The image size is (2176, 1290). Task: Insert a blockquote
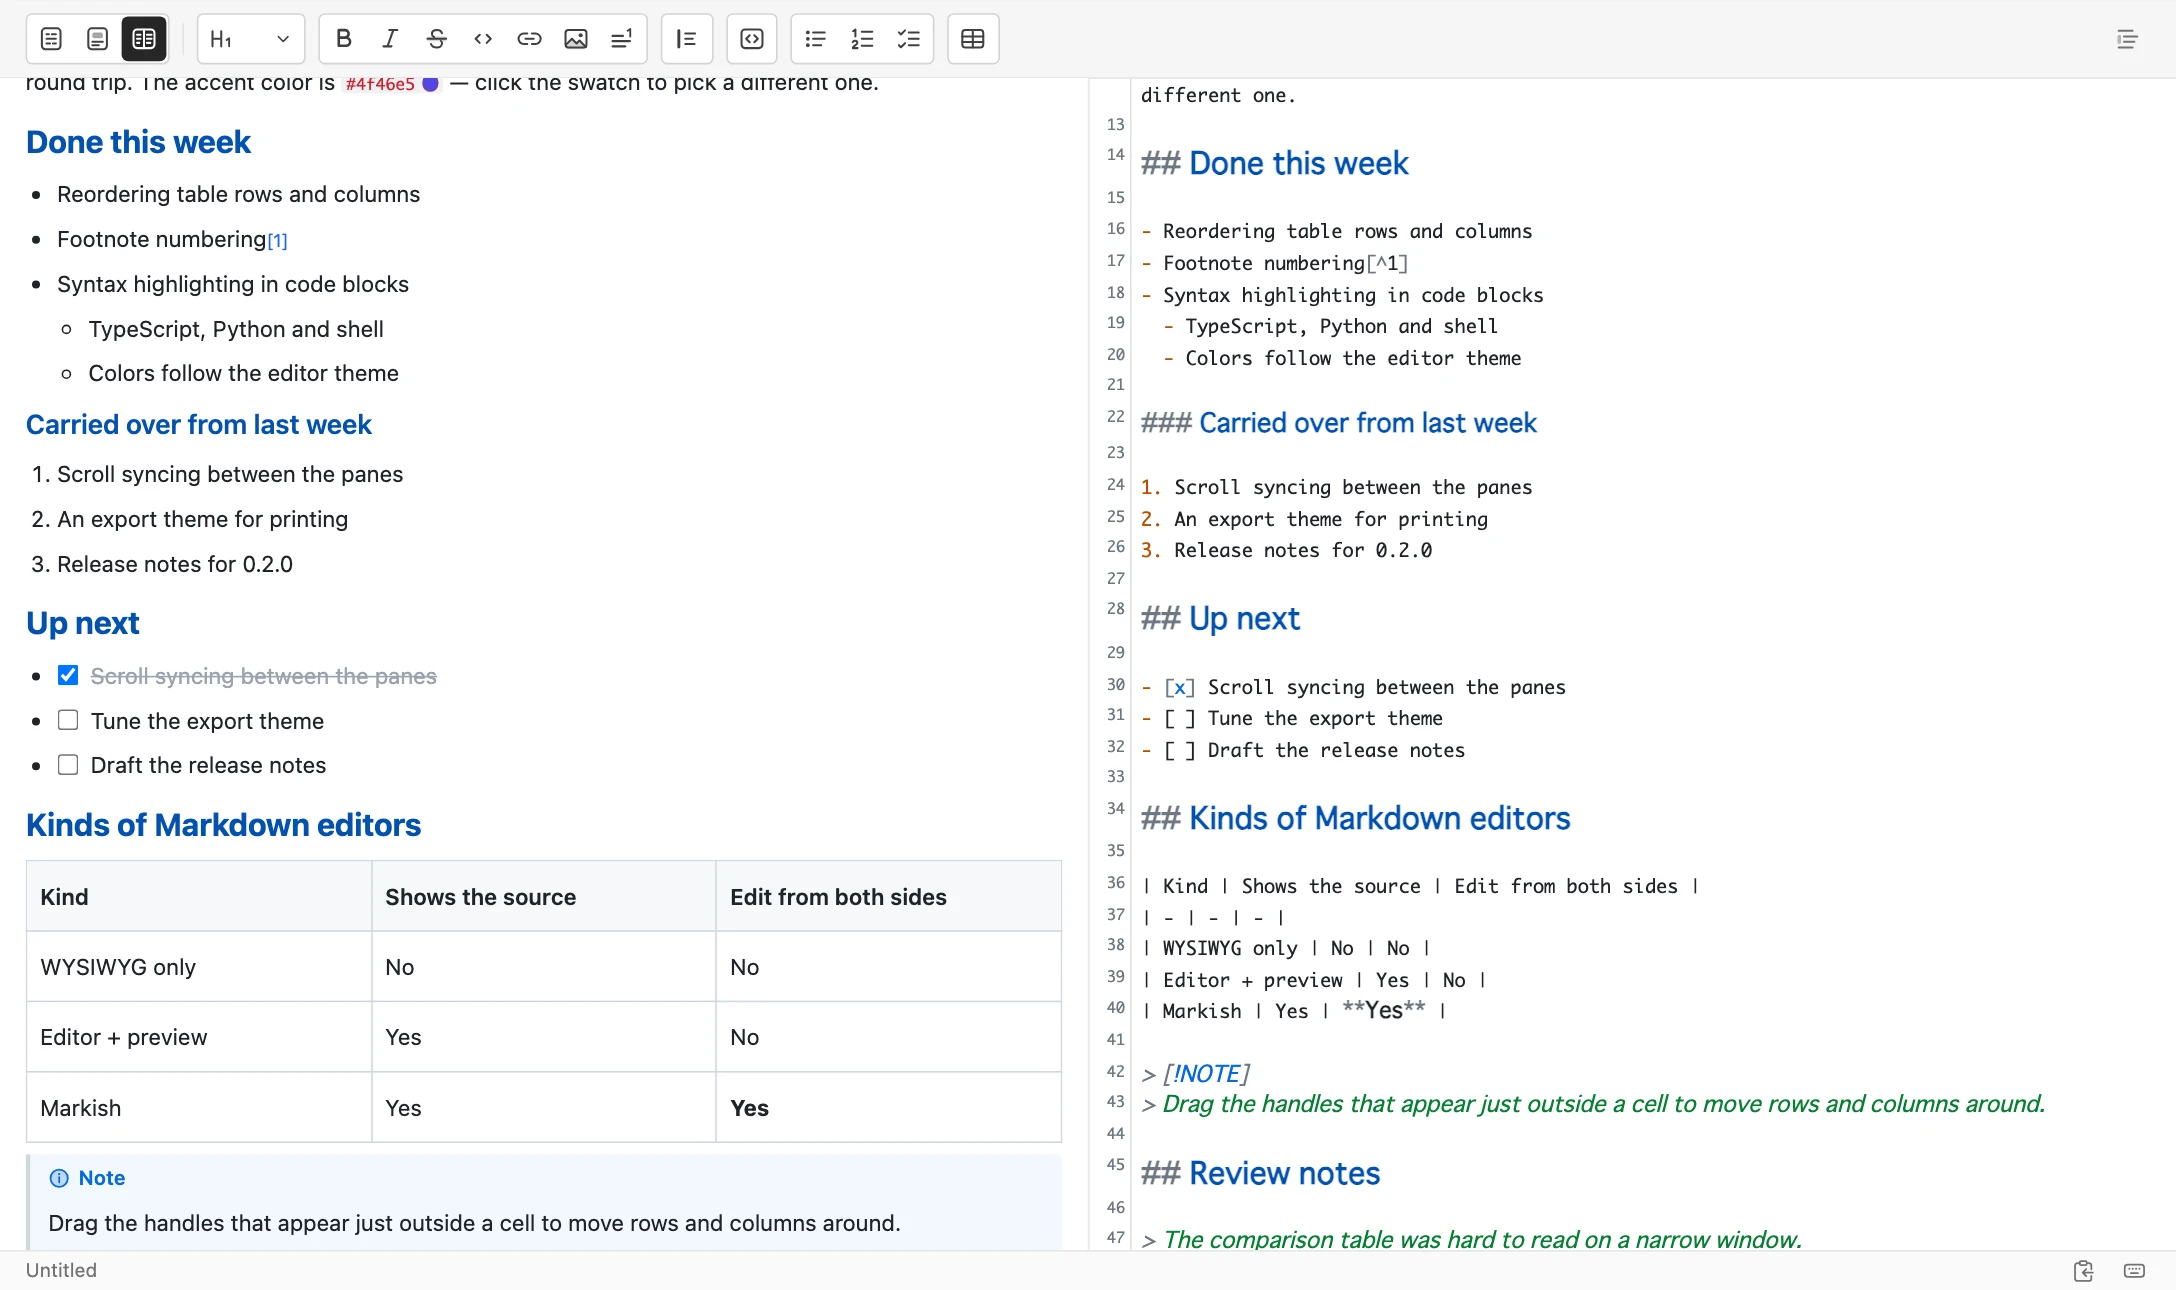[x=687, y=39]
